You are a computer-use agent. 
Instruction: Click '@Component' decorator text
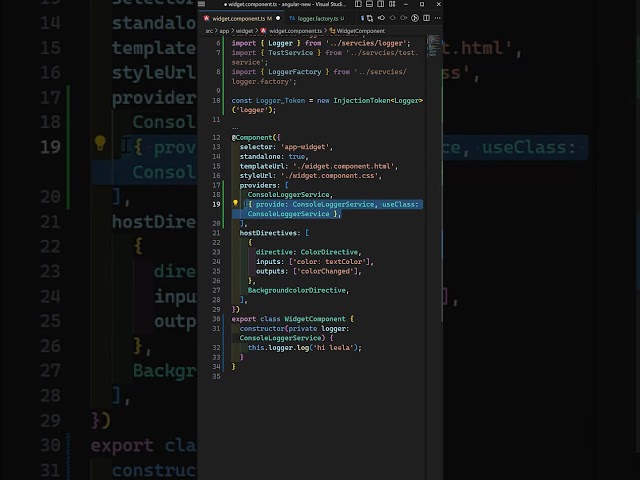252,138
